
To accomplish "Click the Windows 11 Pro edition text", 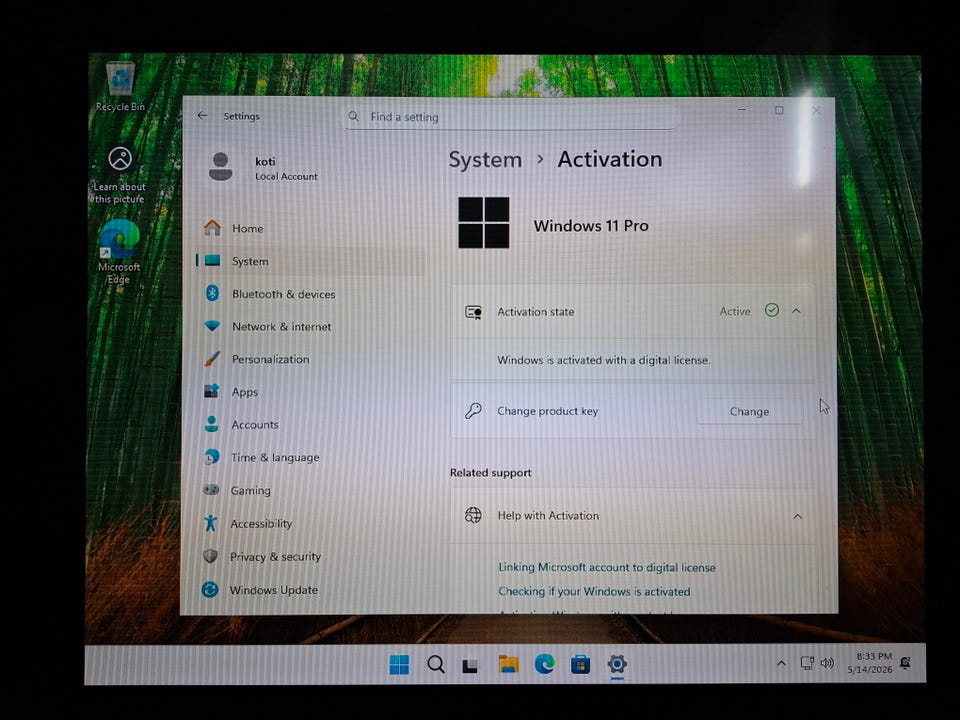I will click(x=591, y=225).
